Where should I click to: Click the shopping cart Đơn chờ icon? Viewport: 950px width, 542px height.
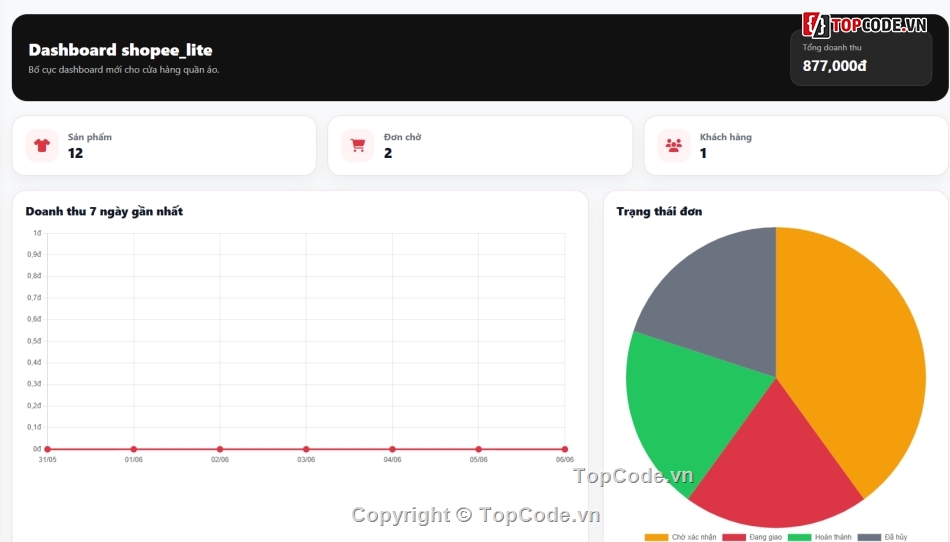pos(357,145)
